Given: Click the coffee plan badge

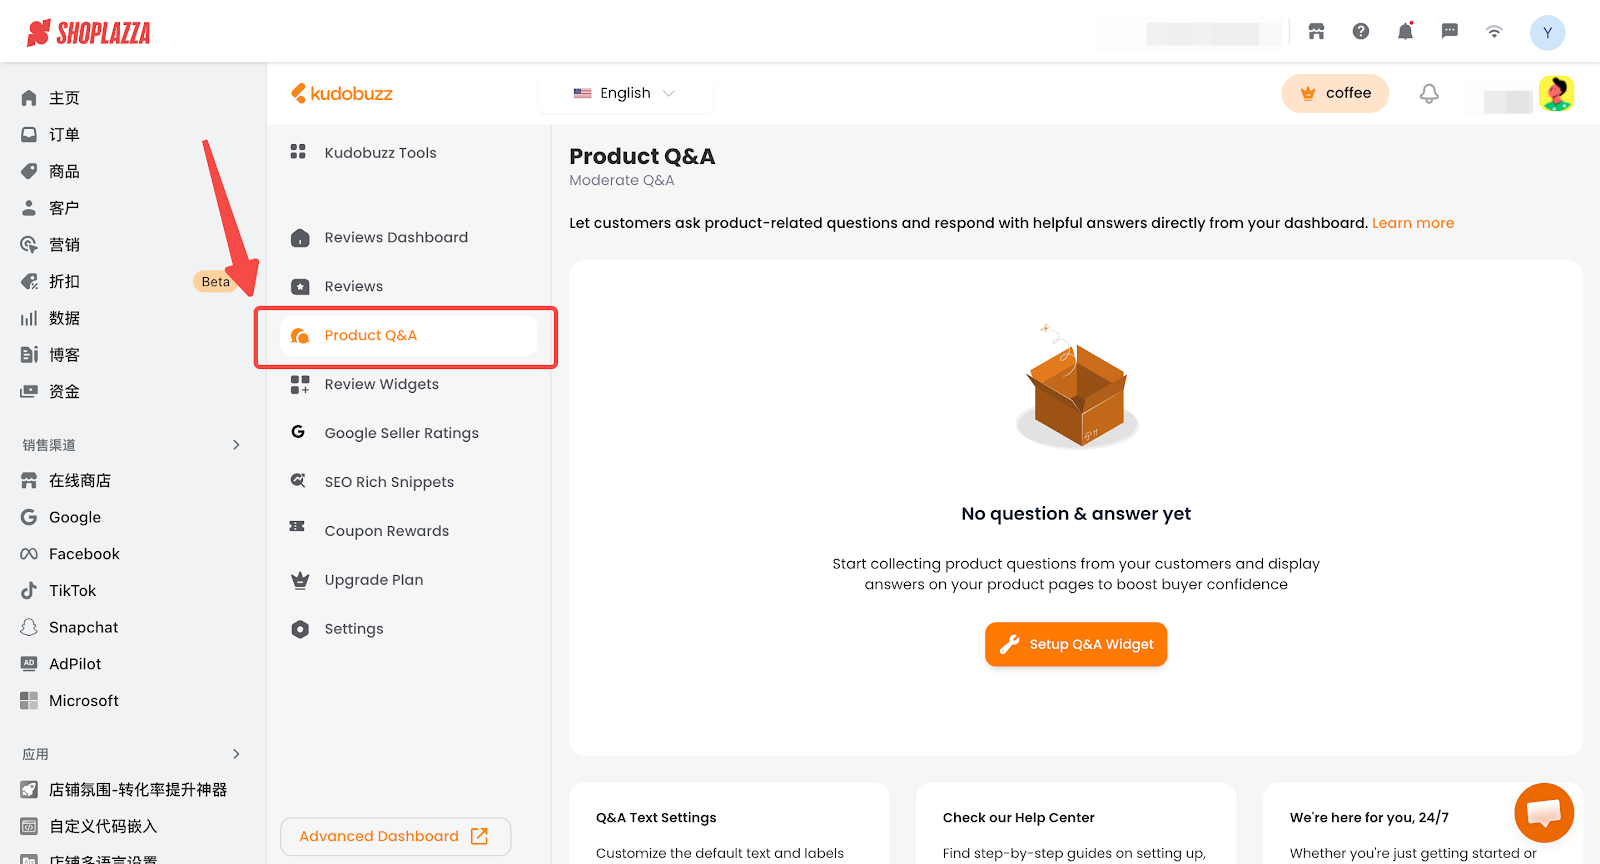Looking at the screenshot, I should click(1335, 94).
